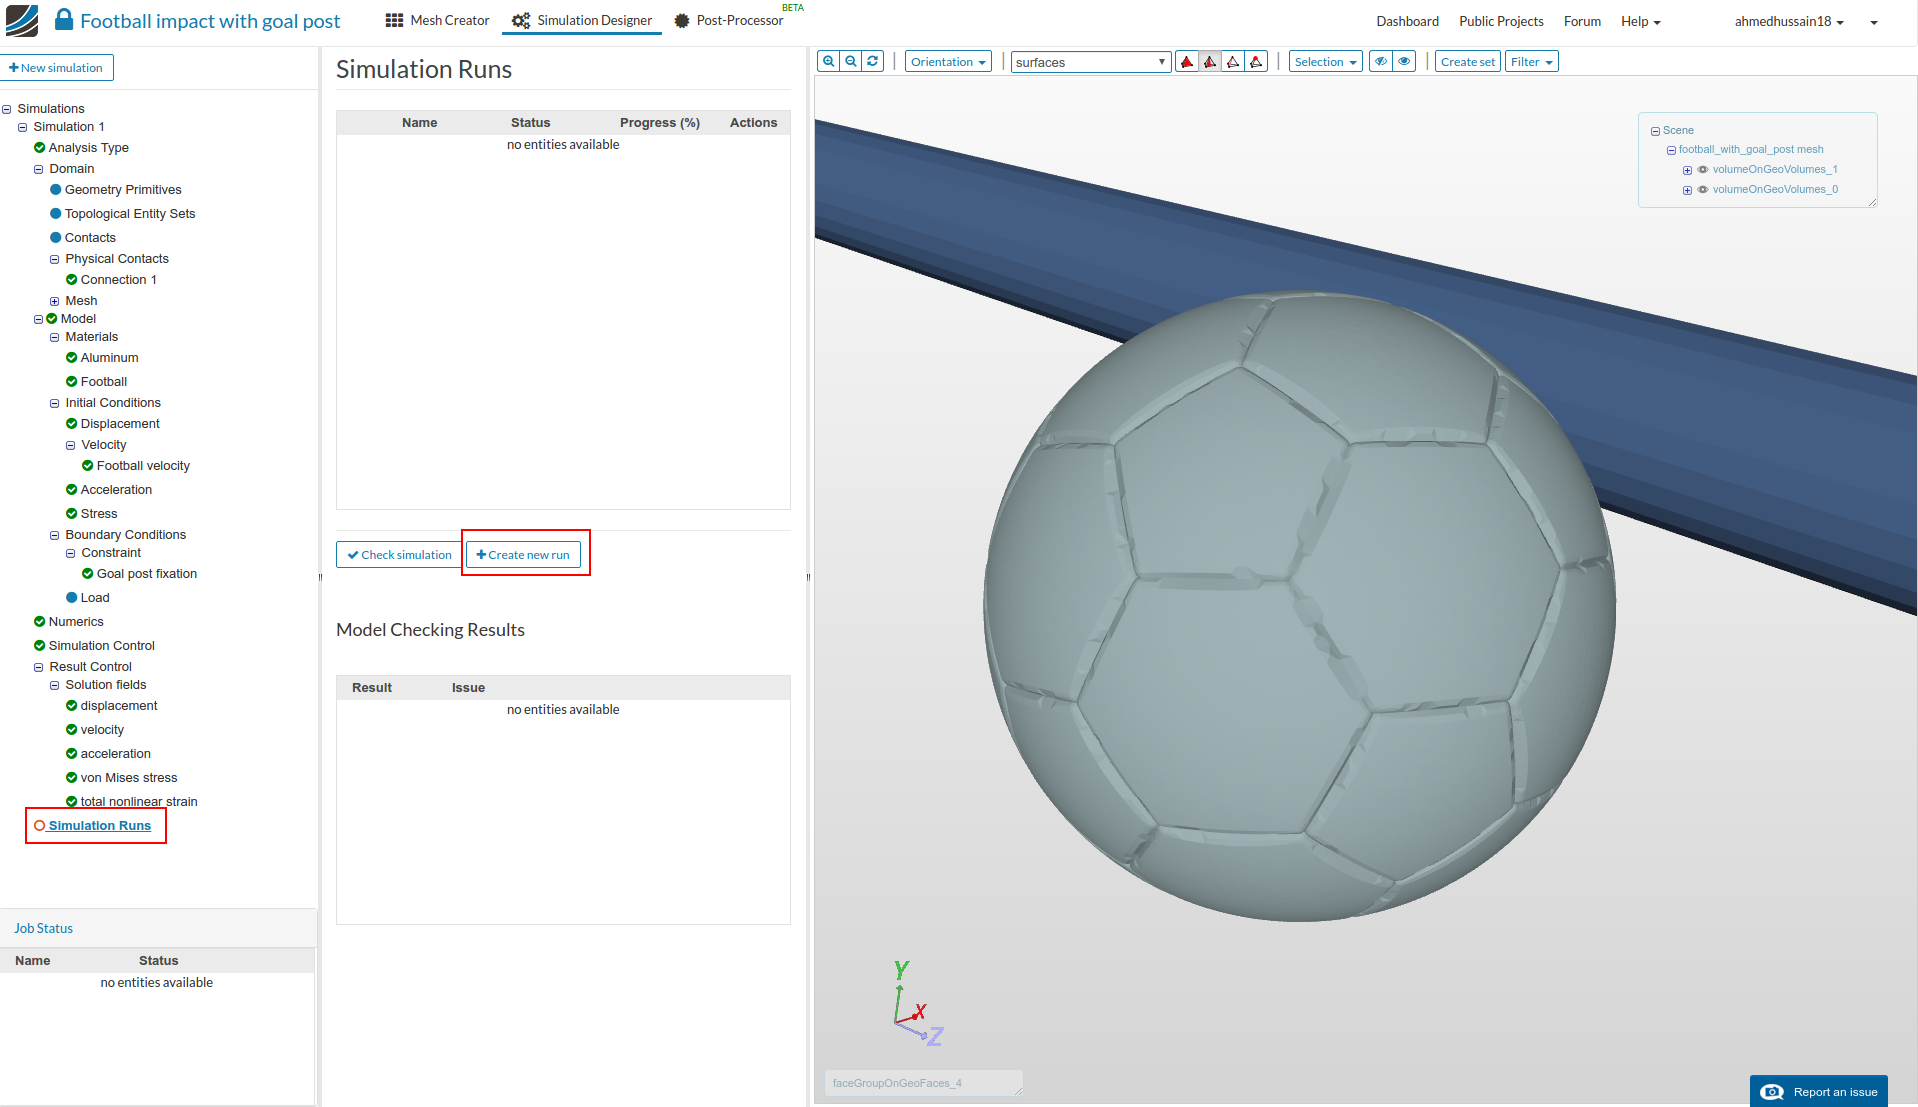Click the green check icon beside Aluminum
The width and height of the screenshot is (1918, 1107).
coord(71,358)
